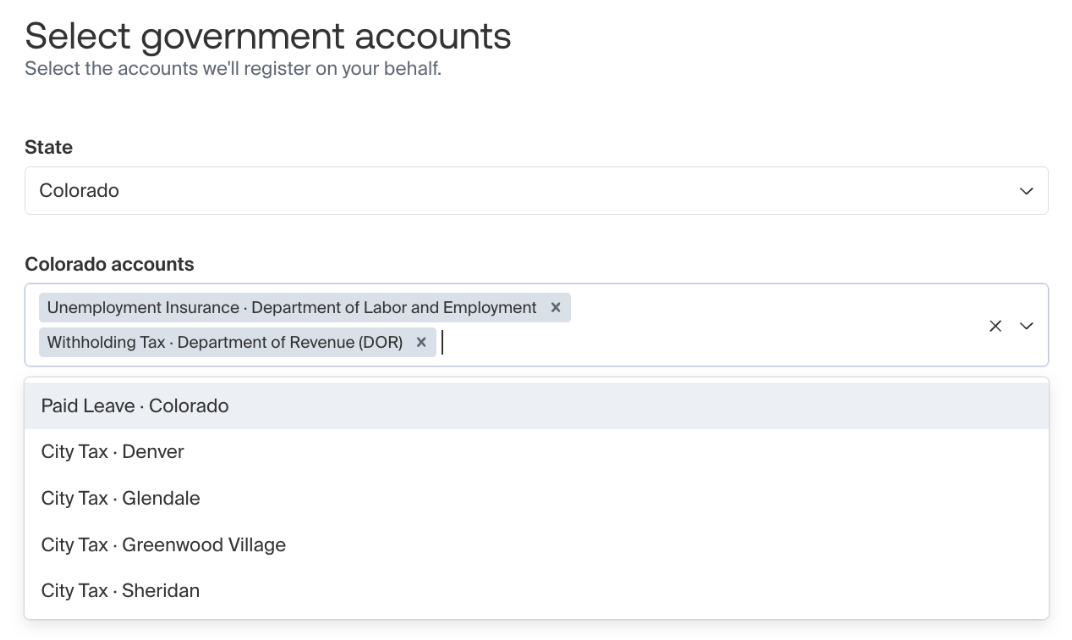This screenshot has width=1072, height=640.
Task: Pick City Tax · Glendale from list
Action: tap(121, 498)
